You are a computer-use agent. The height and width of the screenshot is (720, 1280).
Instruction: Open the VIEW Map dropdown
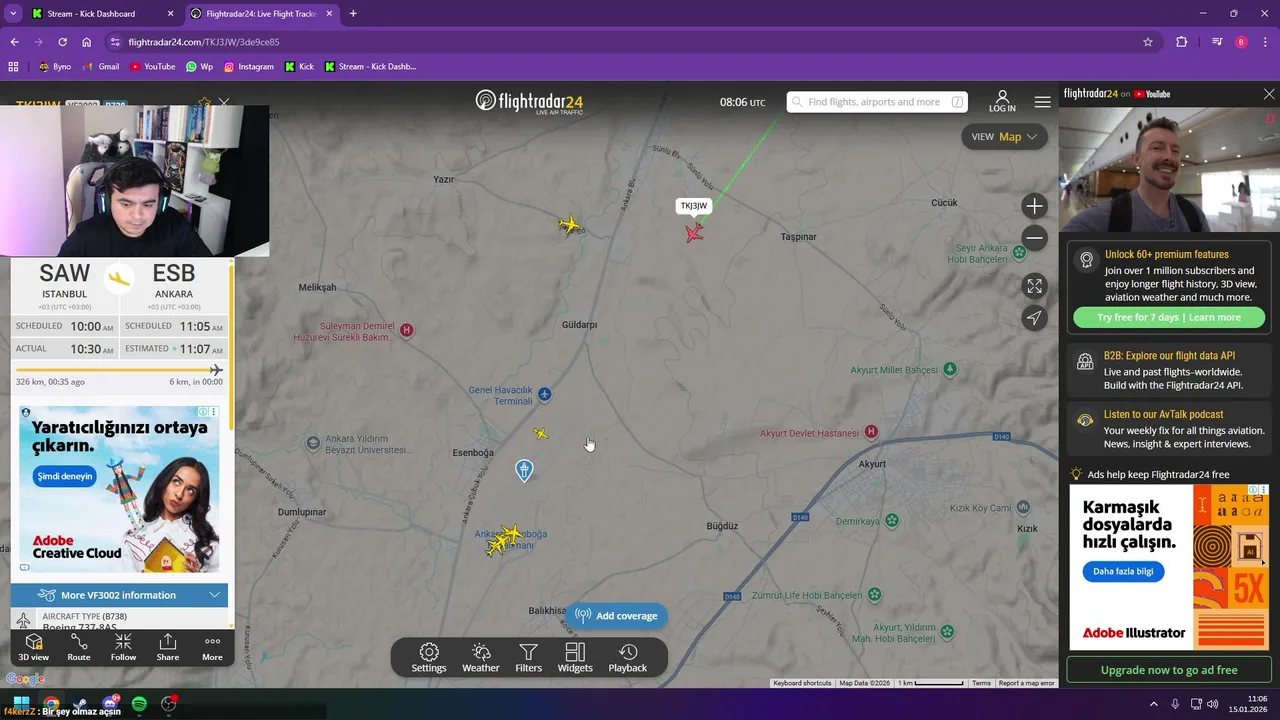coord(1004,137)
